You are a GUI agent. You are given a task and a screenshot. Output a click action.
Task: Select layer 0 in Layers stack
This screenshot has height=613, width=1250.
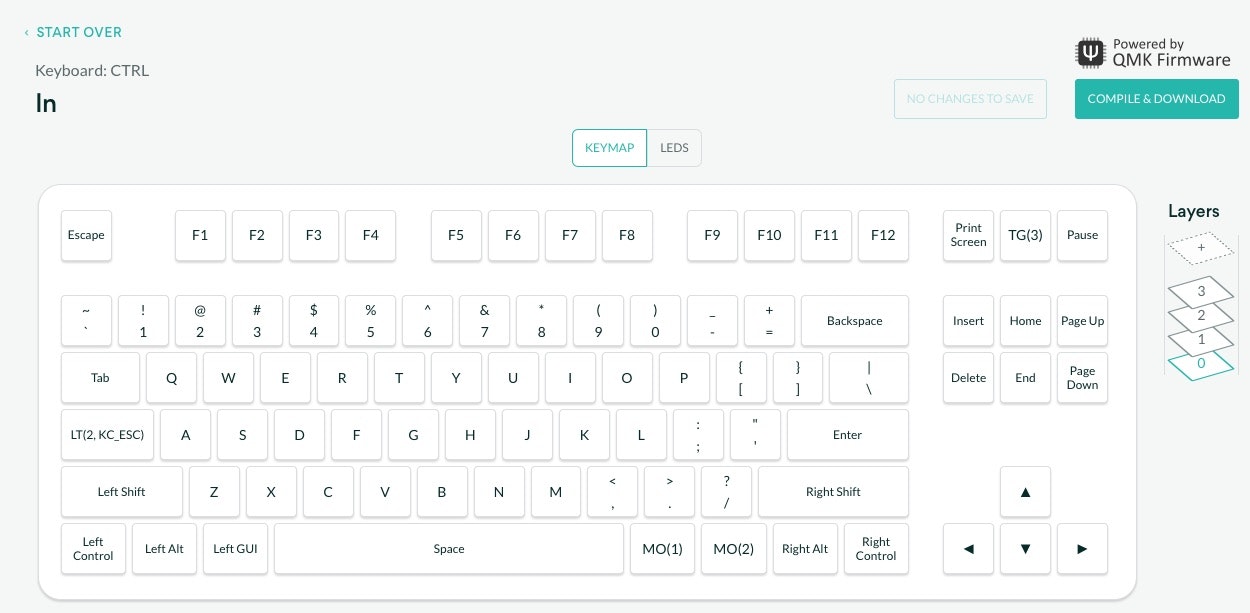1201,364
